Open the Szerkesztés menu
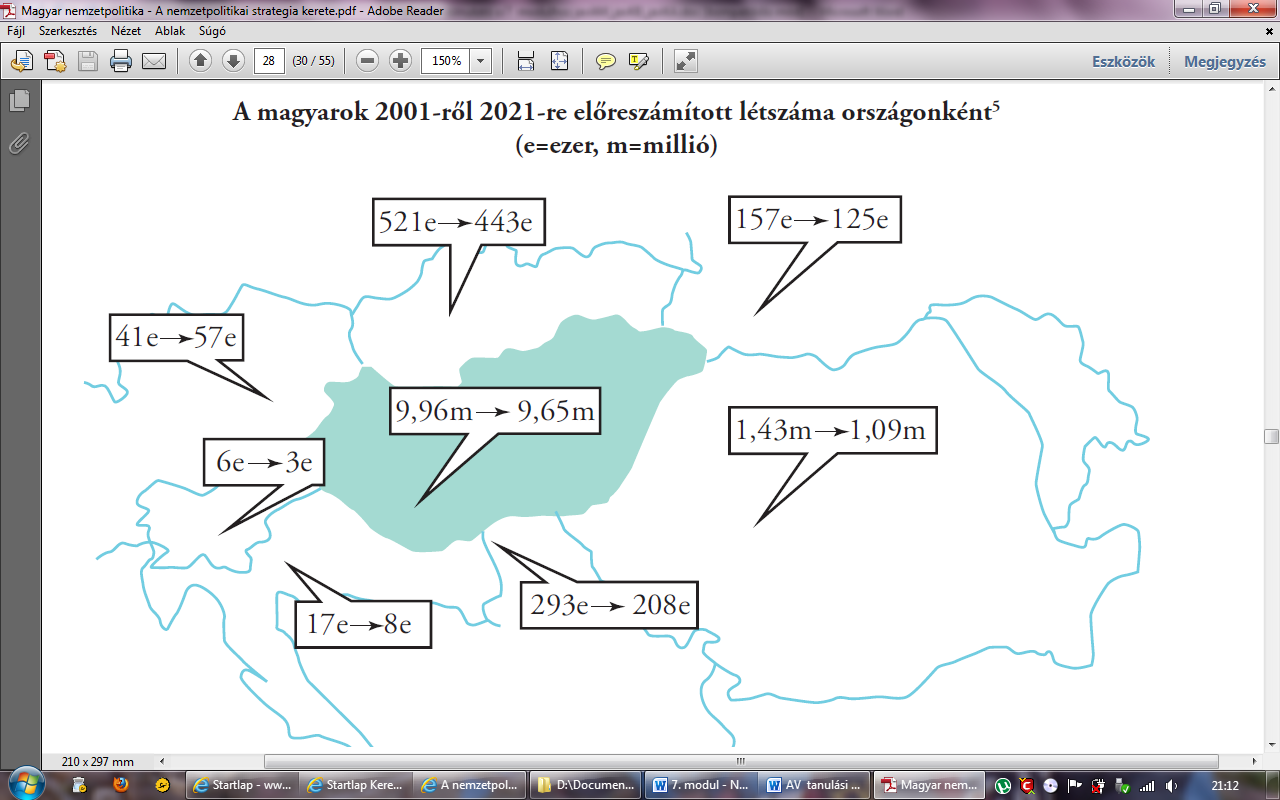 tap(68, 31)
